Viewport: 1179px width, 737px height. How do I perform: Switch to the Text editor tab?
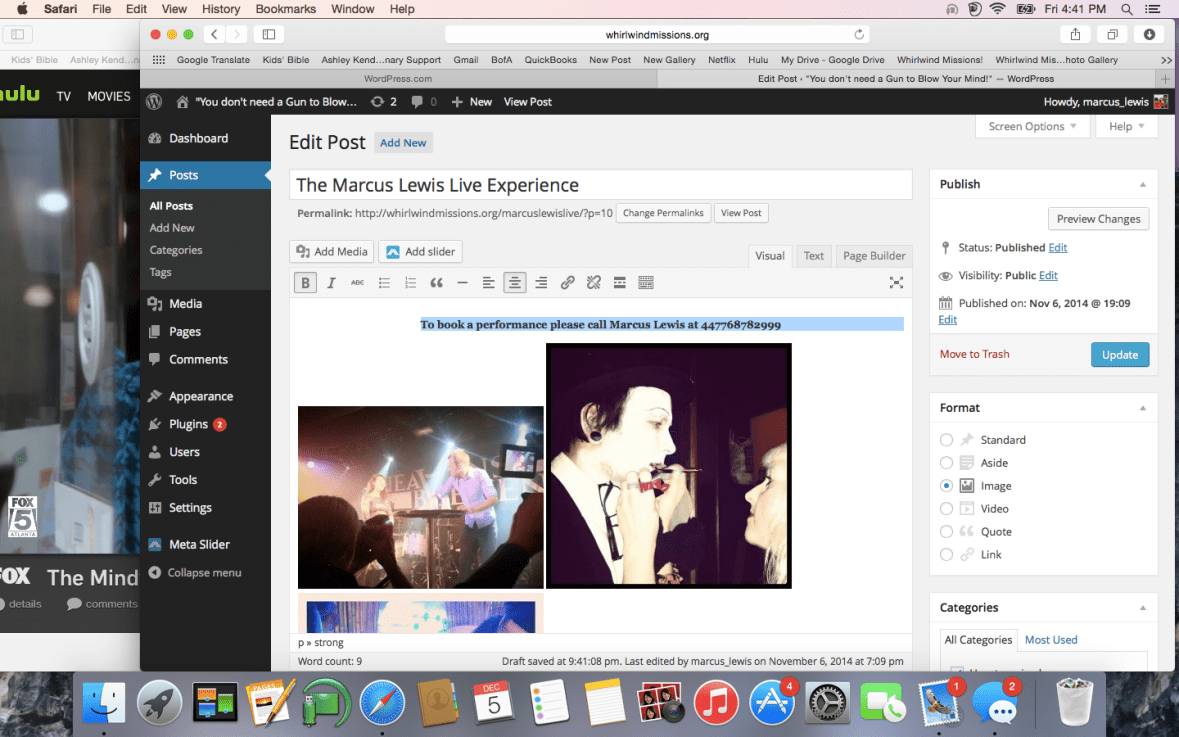tap(813, 255)
